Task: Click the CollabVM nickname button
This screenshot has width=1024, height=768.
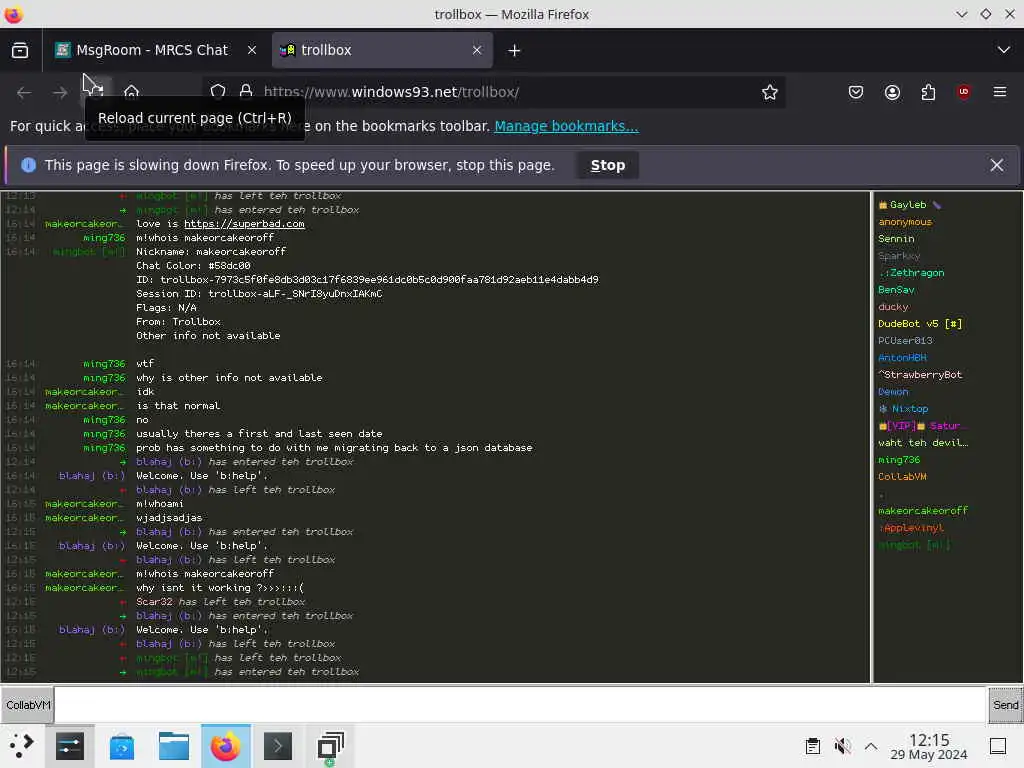Action: pos(27,705)
